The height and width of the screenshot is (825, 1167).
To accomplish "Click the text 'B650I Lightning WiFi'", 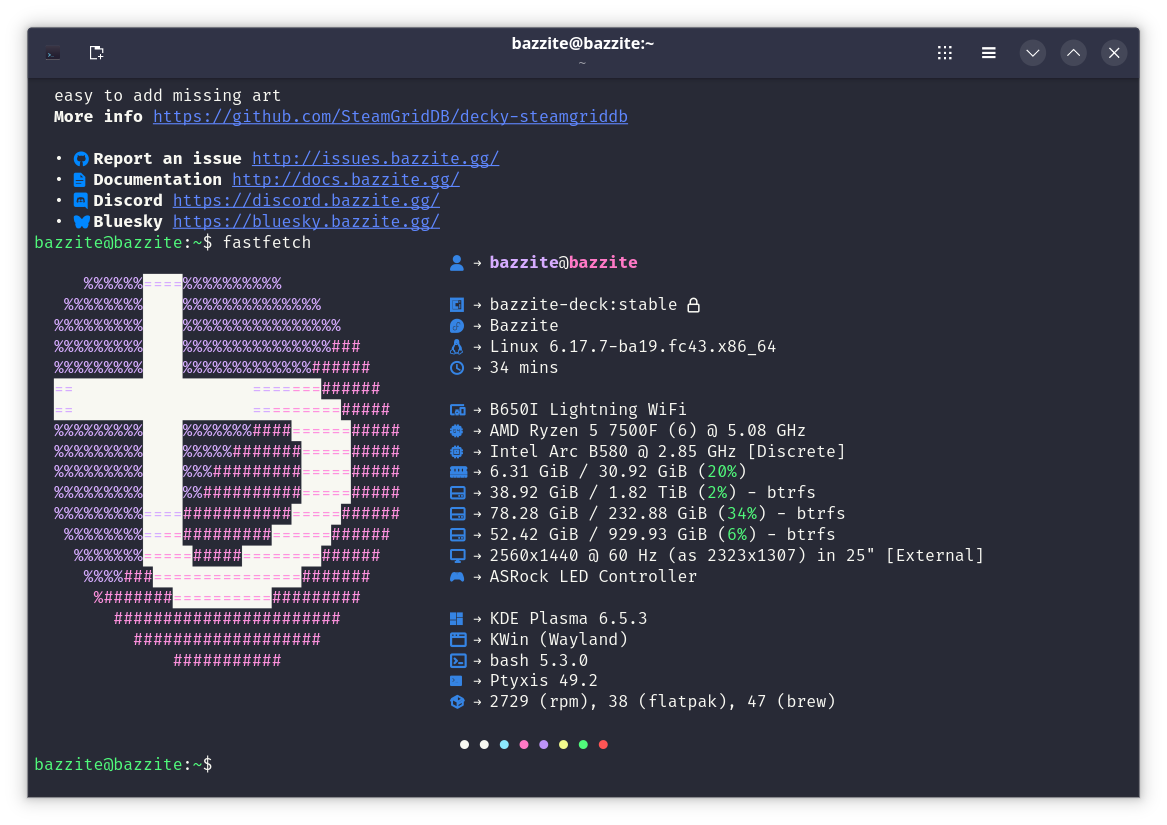I will pyautogui.click(x=588, y=410).
